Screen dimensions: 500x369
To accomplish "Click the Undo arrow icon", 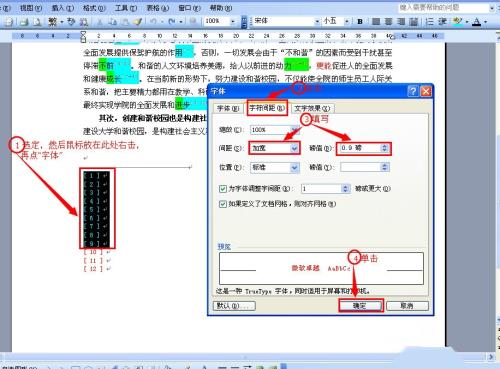I will point(153,22).
